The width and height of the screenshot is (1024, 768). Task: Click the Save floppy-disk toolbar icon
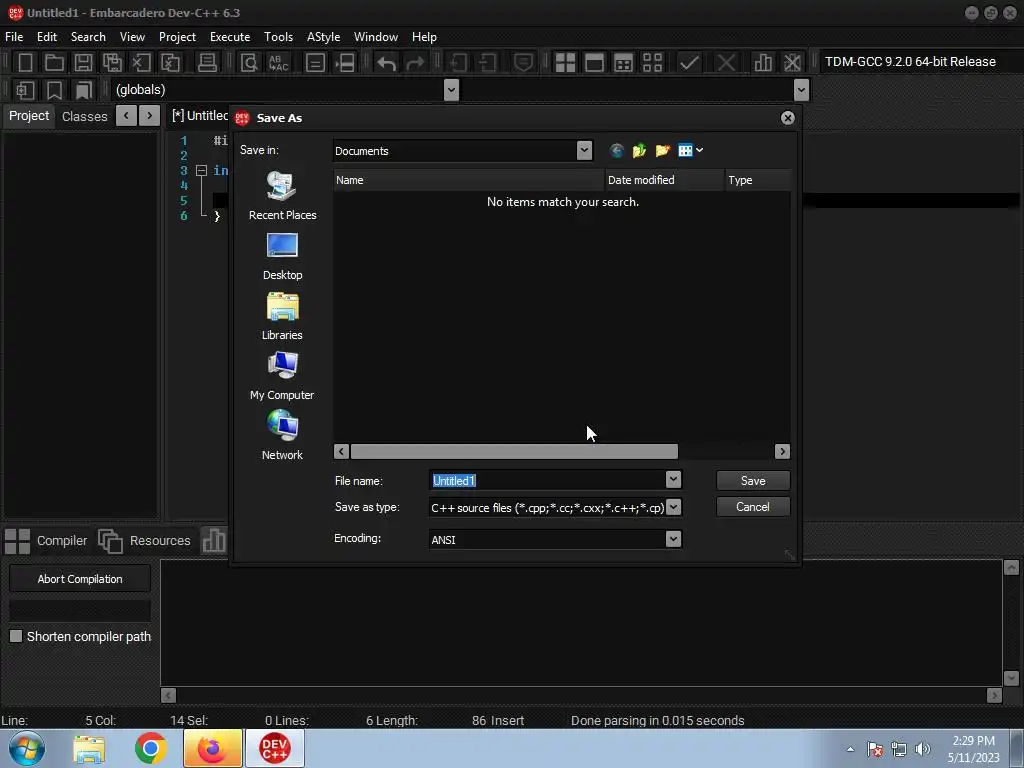click(x=83, y=63)
